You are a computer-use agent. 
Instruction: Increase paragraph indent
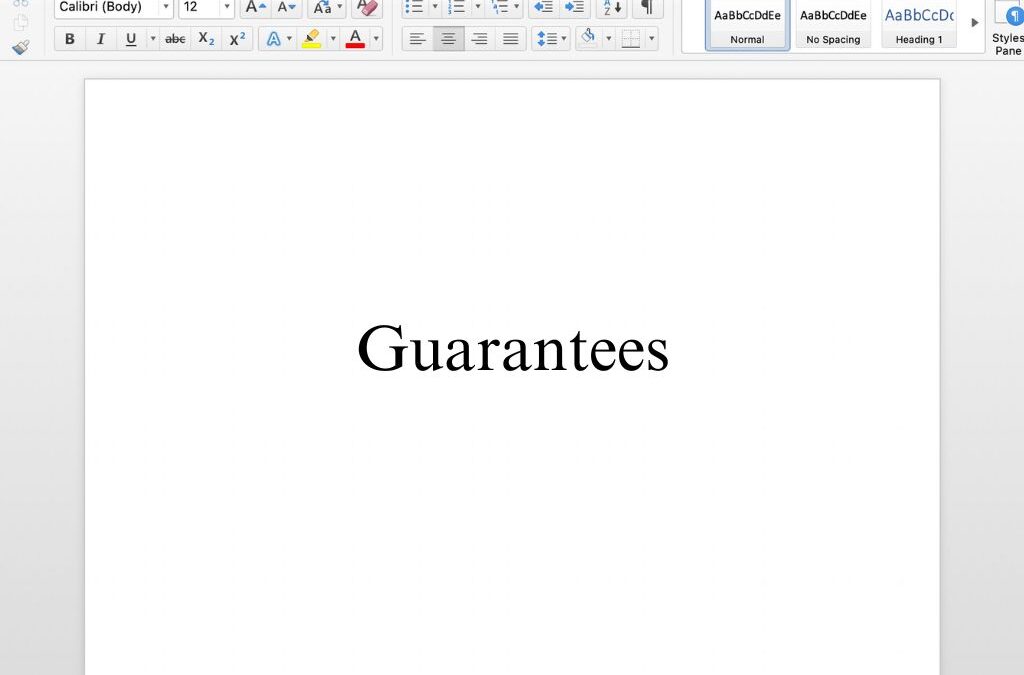click(x=574, y=8)
